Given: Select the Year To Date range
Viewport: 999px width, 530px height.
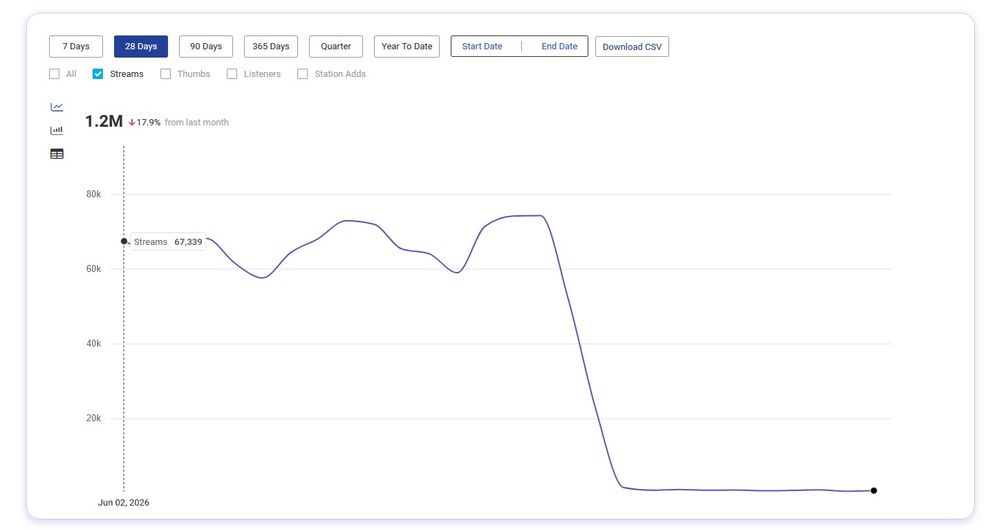Looking at the screenshot, I should [x=406, y=47].
